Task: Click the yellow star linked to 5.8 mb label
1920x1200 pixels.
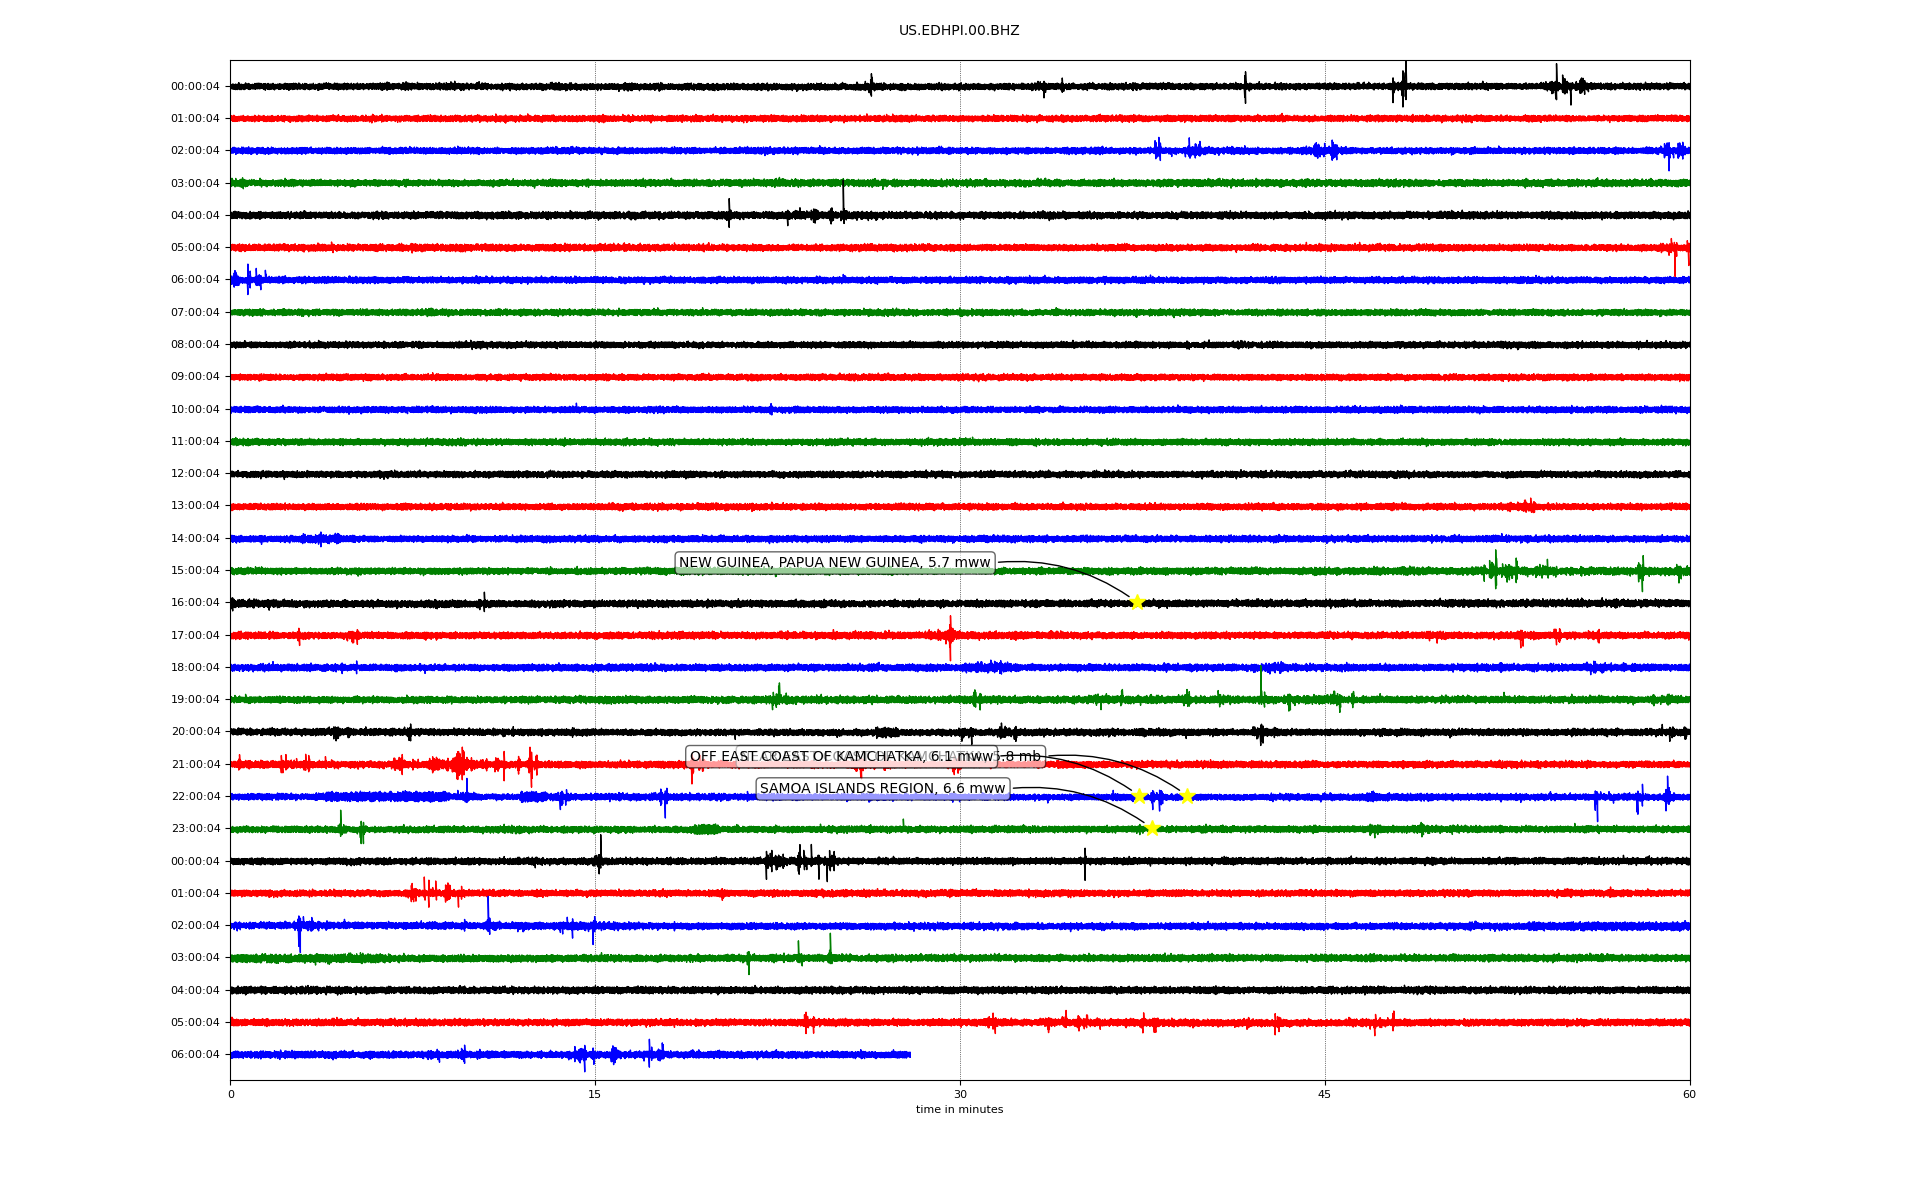Action: 1187,796
